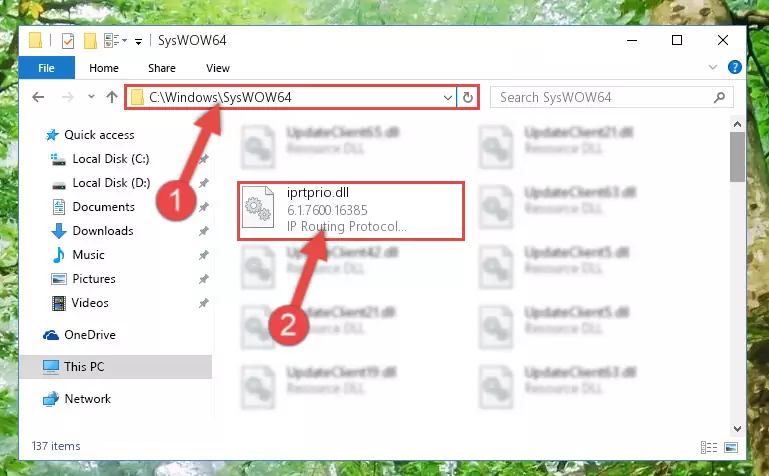This screenshot has width=769, height=476.
Task: Click the scrollbar down arrow
Action: [x=737, y=428]
